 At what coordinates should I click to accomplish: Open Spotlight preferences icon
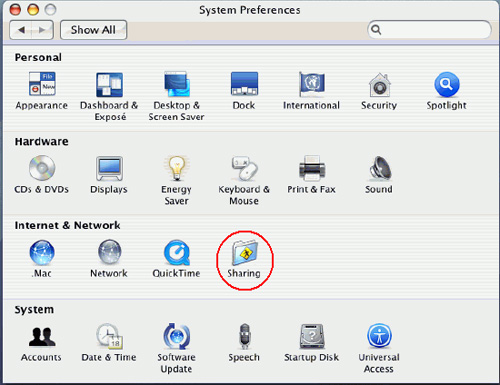point(447,84)
